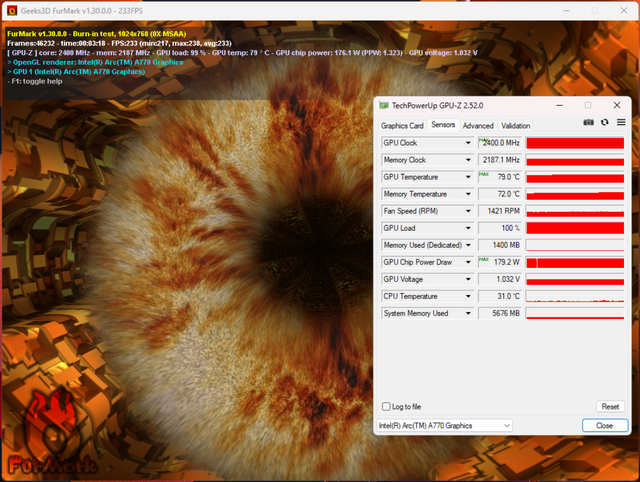
Task: Click the 1400 MB memory used value
Action: click(500, 245)
